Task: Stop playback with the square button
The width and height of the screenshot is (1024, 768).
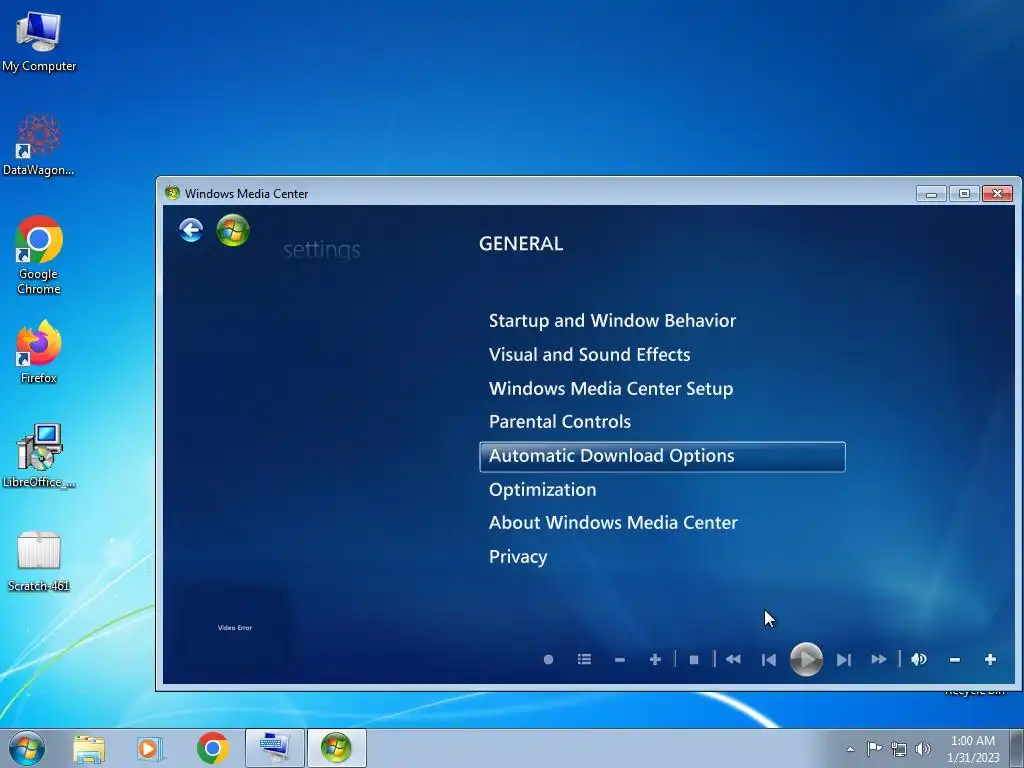Action: [x=694, y=660]
